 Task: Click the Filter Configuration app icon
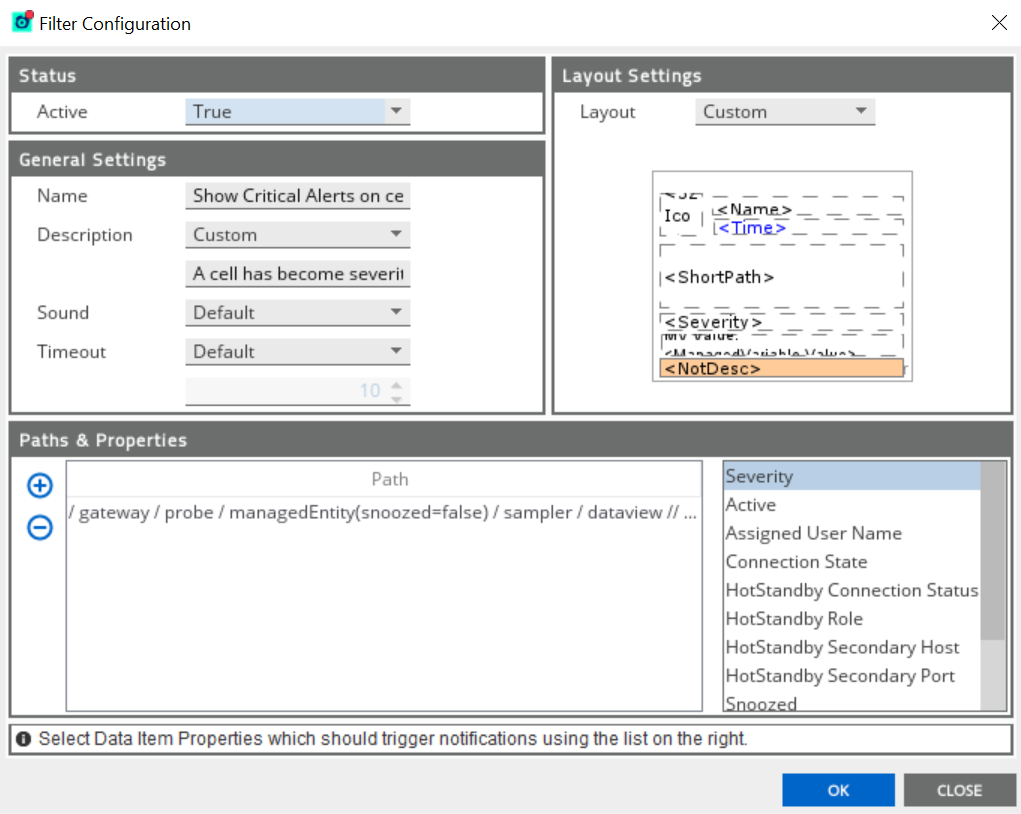tap(22, 22)
